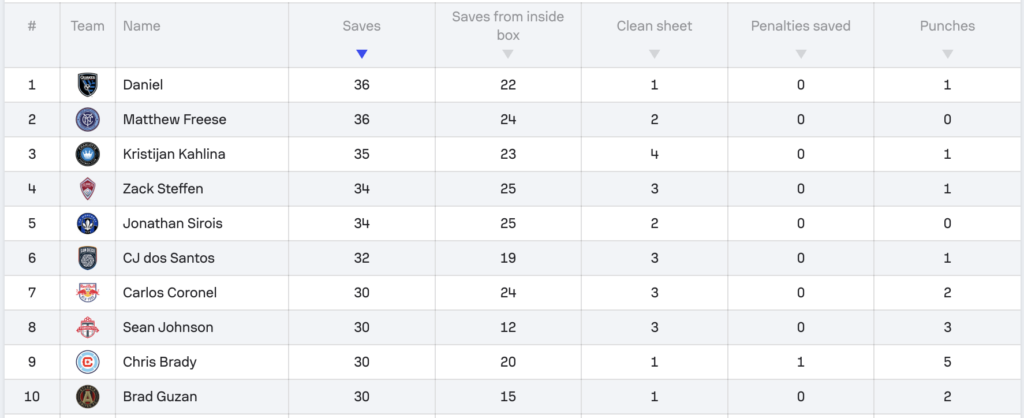Select the Name column header
Screen dimensions: 1024x418
tap(142, 26)
